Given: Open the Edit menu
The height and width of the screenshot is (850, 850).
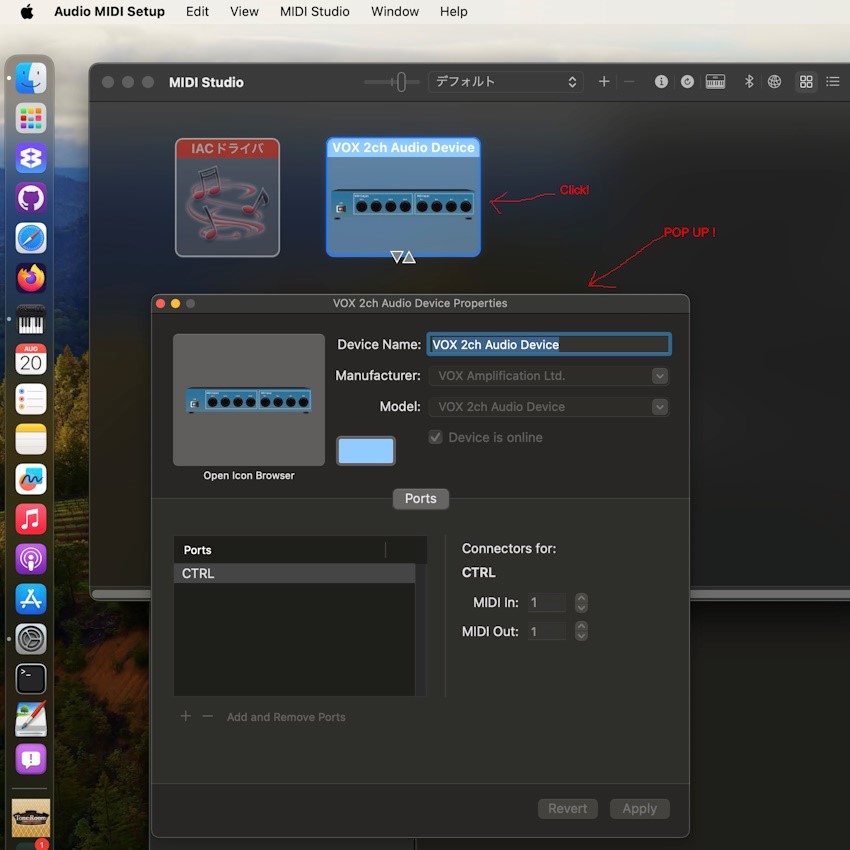Looking at the screenshot, I should 197,11.
